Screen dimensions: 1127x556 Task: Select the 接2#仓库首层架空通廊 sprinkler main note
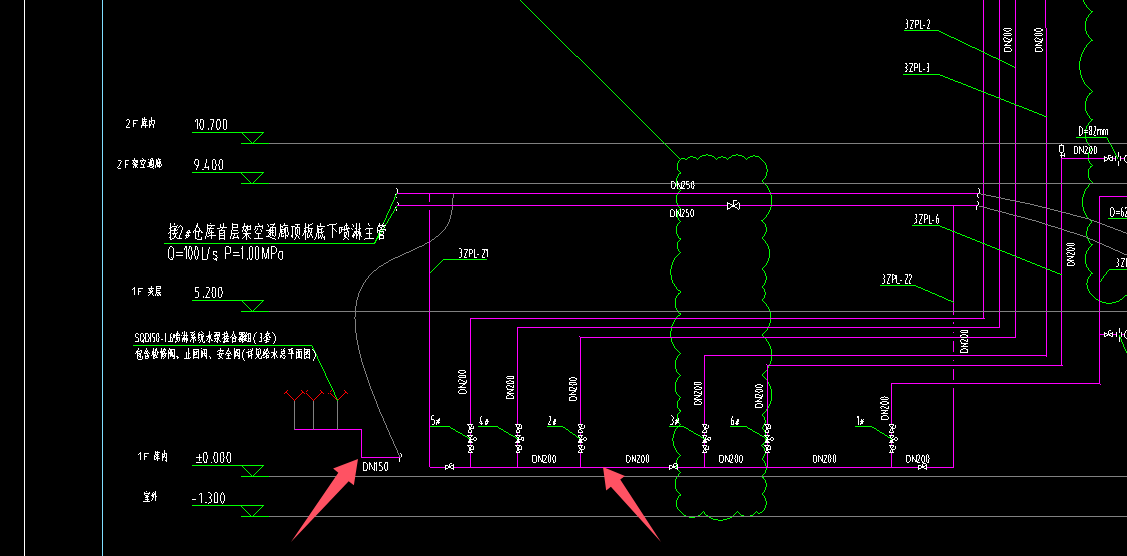276,232
